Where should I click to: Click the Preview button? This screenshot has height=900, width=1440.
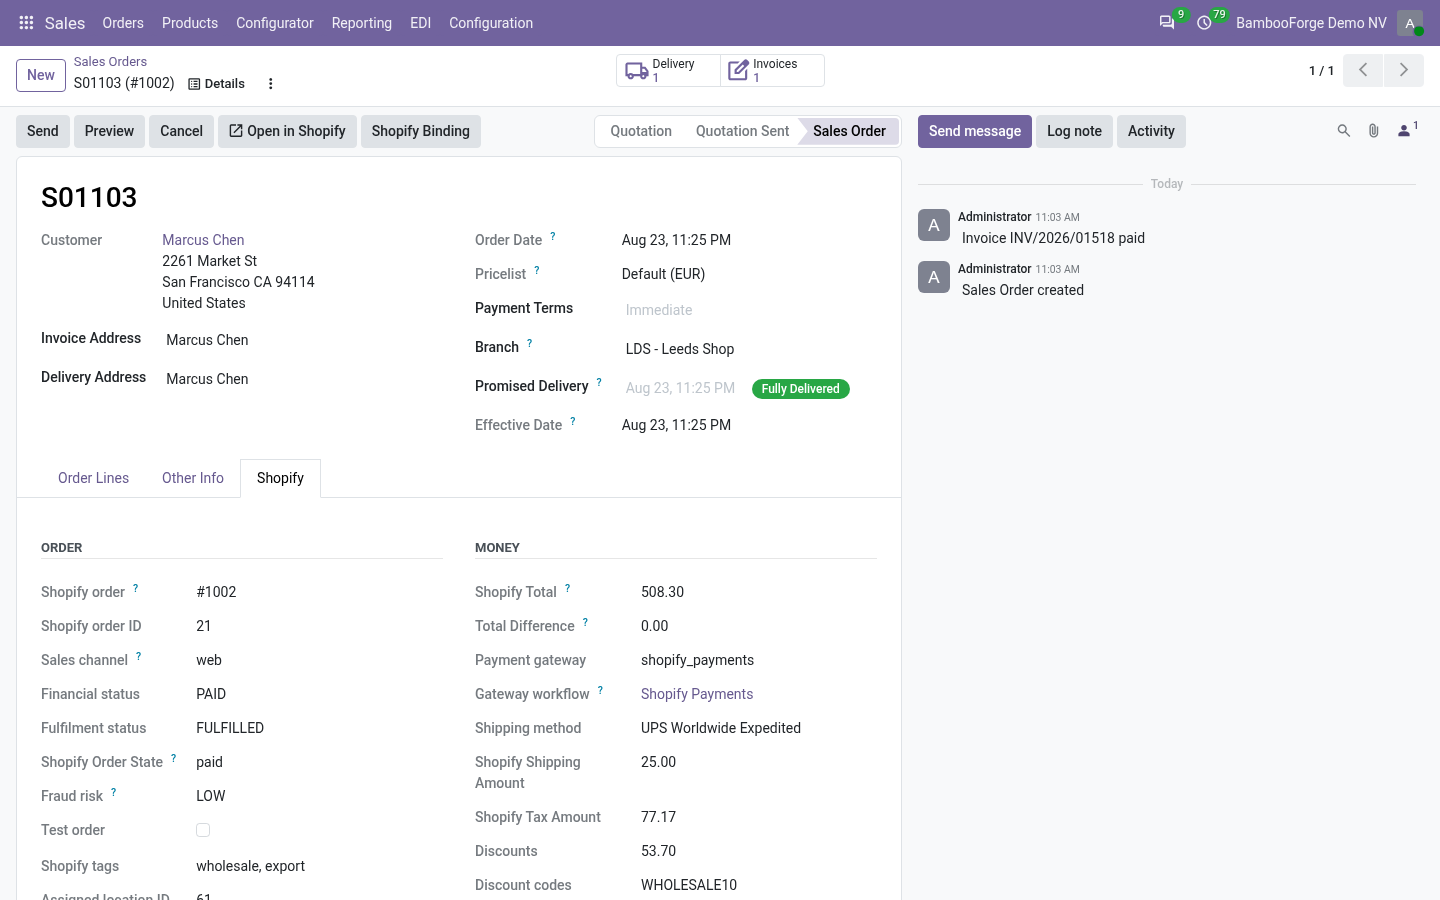(x=109, y=131)
